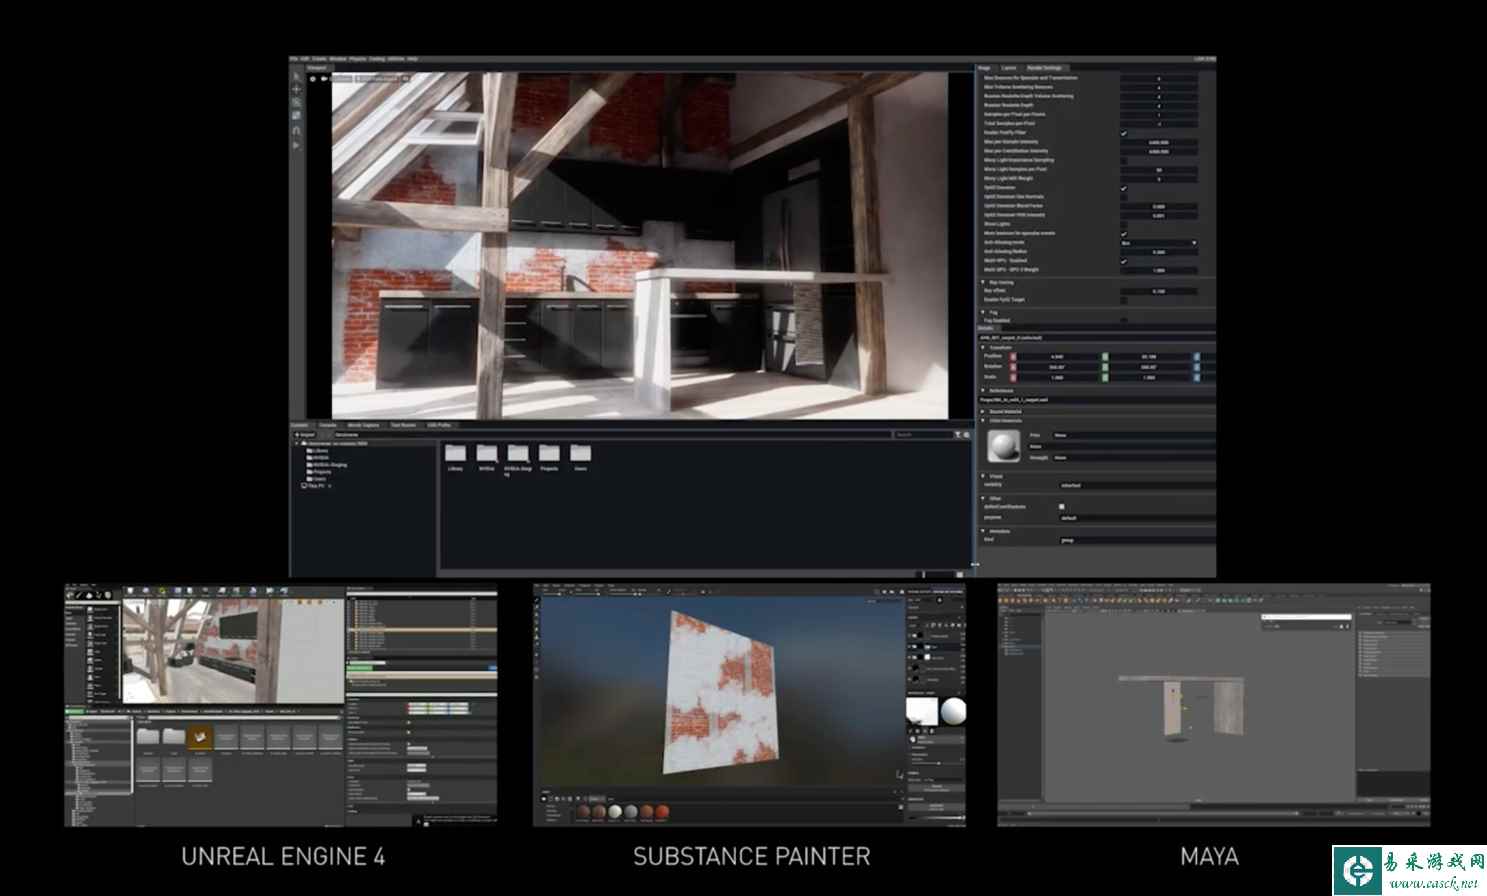
Task: Open the File menu in main window
Action: tap(294, 59)
